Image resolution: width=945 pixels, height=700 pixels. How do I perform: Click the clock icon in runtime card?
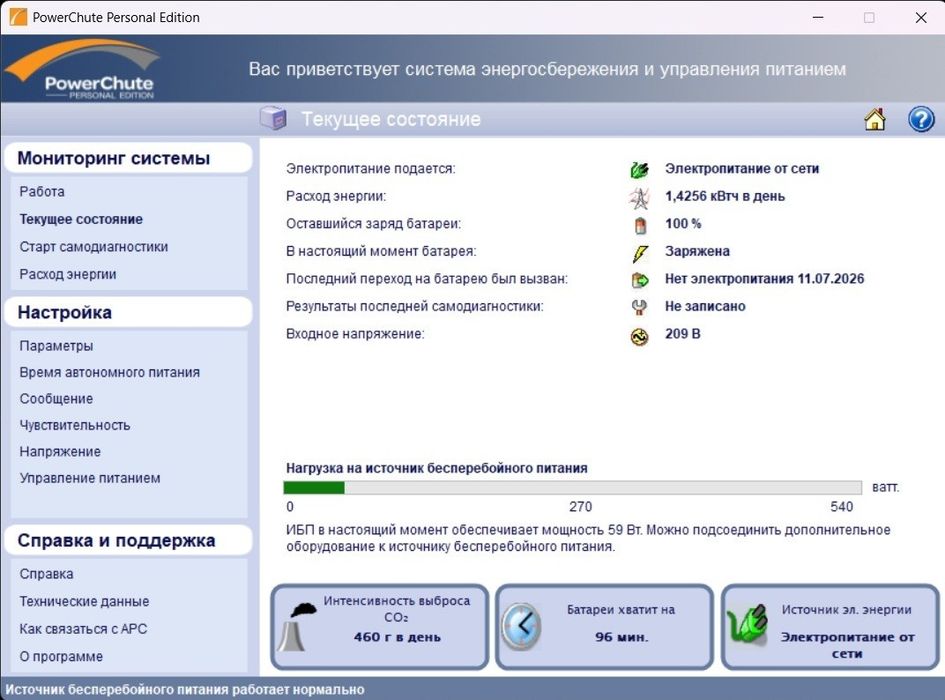(521, 626)
